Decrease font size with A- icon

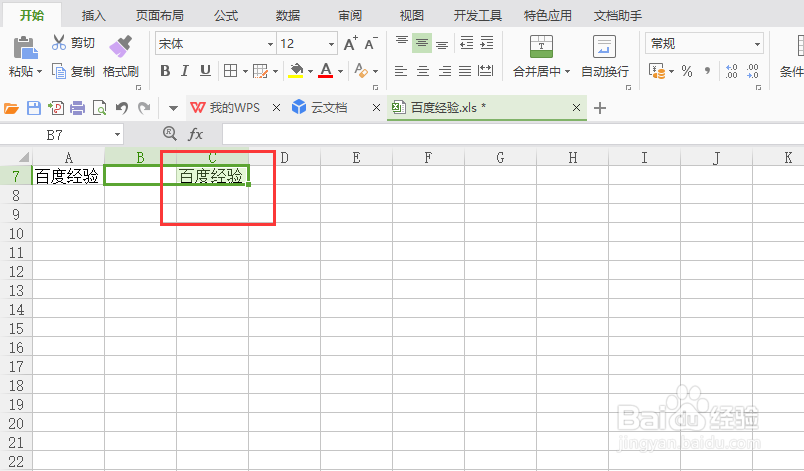(x=371, y=44)
